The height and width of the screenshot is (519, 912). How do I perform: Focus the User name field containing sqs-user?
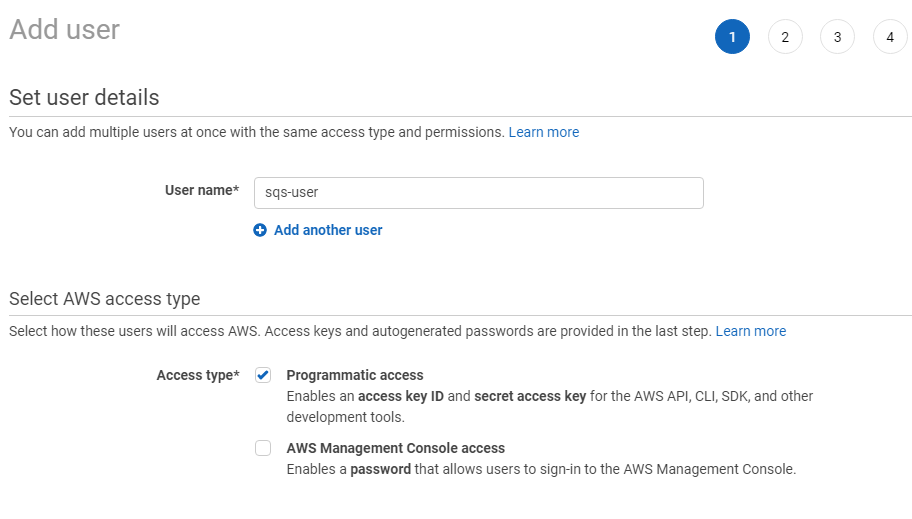(478, 193)
